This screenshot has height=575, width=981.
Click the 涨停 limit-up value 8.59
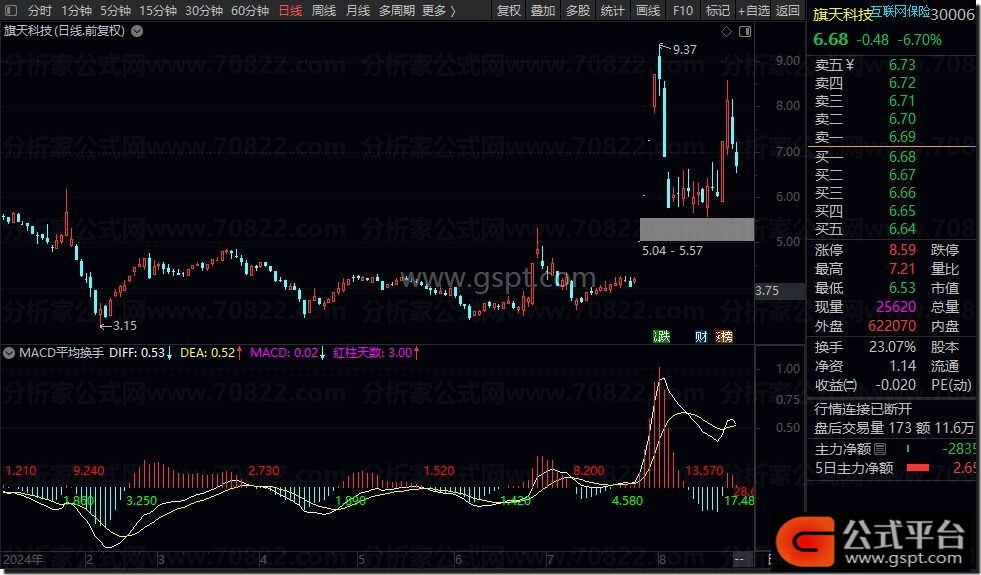(x=902, y=250)
